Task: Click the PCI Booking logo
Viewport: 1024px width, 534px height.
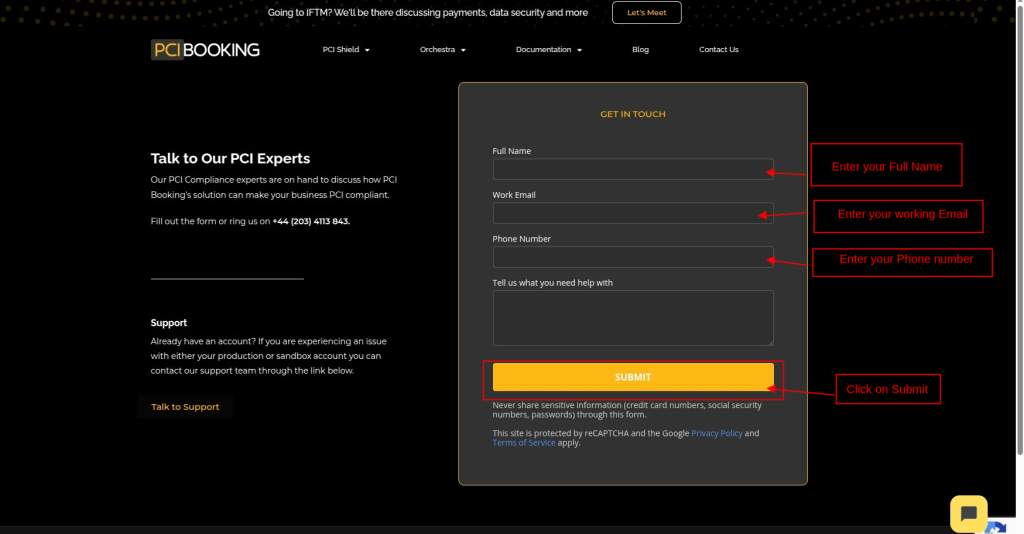Action: [206, 50]
